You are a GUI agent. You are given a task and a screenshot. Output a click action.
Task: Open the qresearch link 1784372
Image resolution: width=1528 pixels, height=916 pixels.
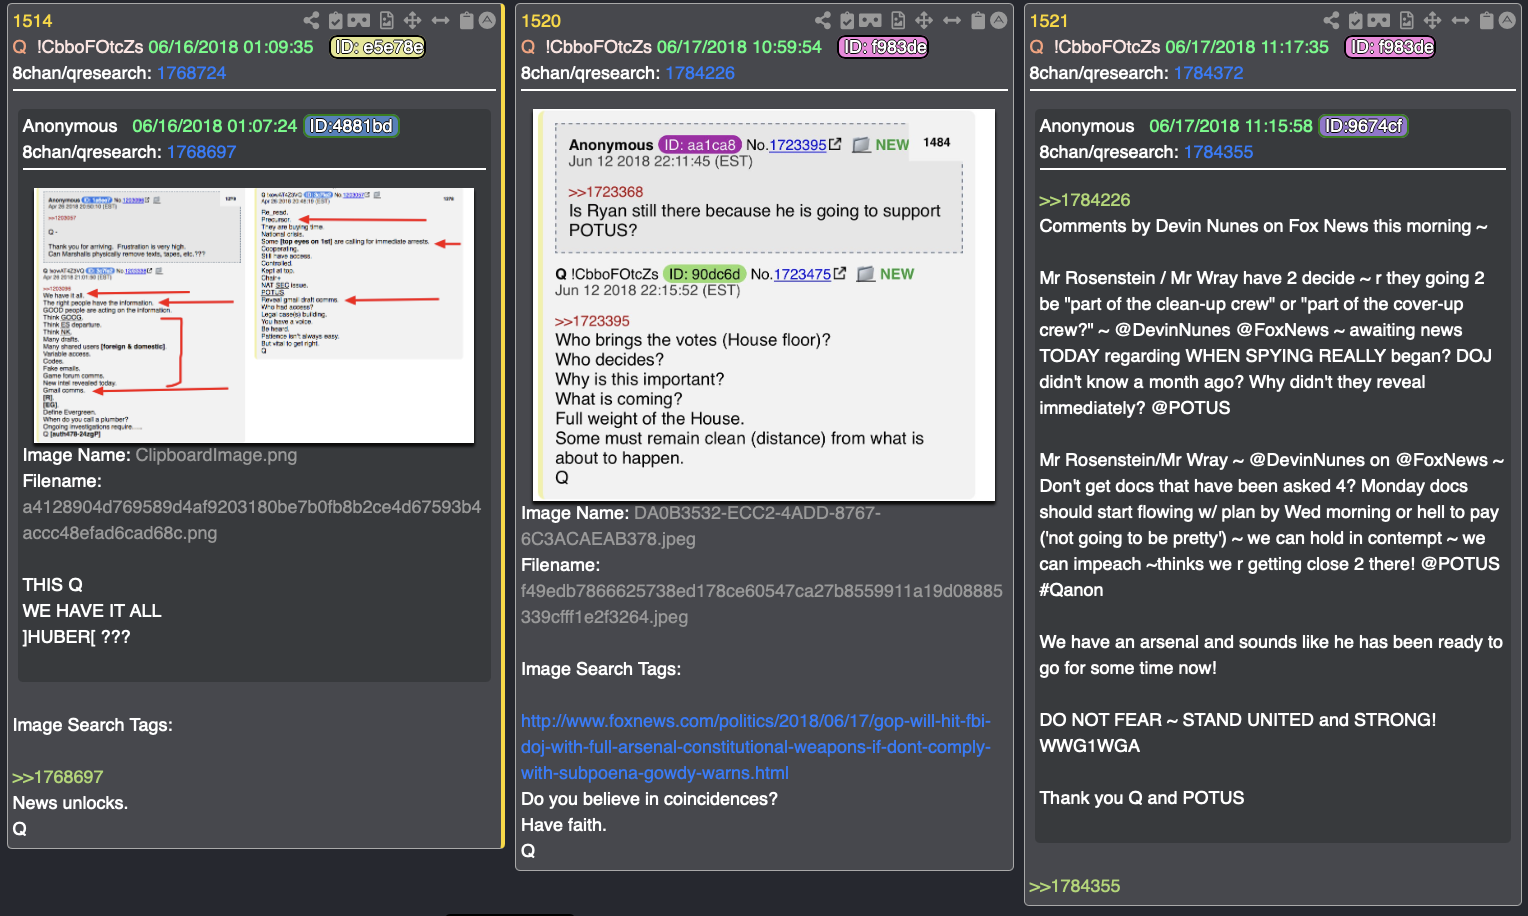1208,73
